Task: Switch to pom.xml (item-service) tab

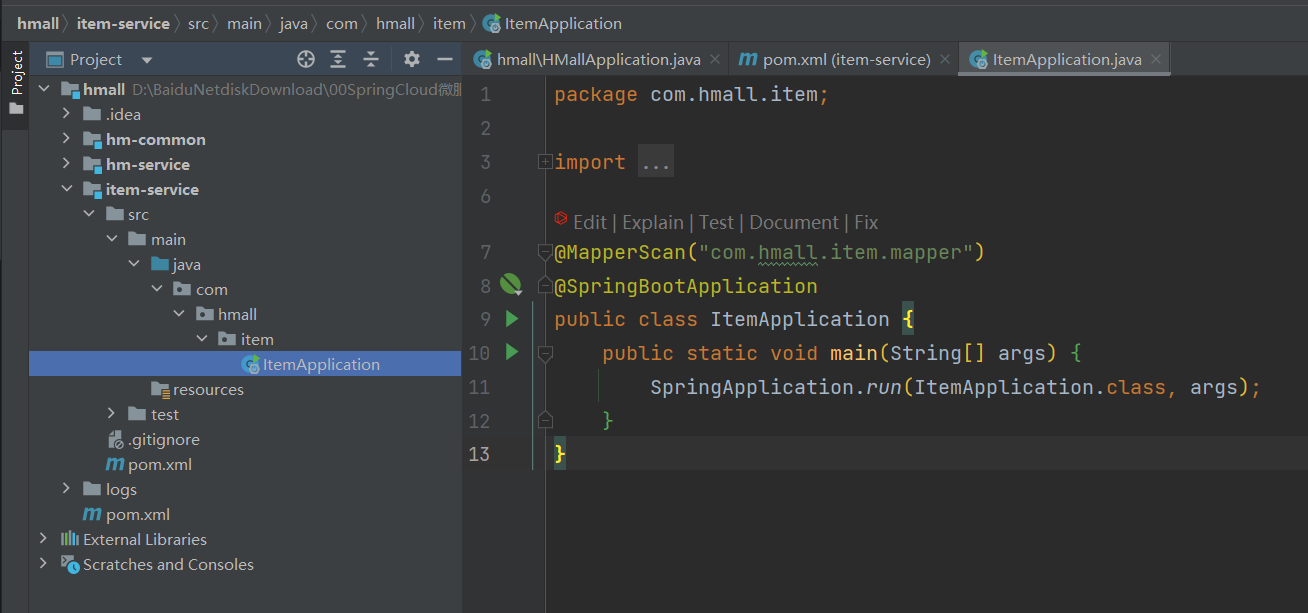Action: pos(846,60)
